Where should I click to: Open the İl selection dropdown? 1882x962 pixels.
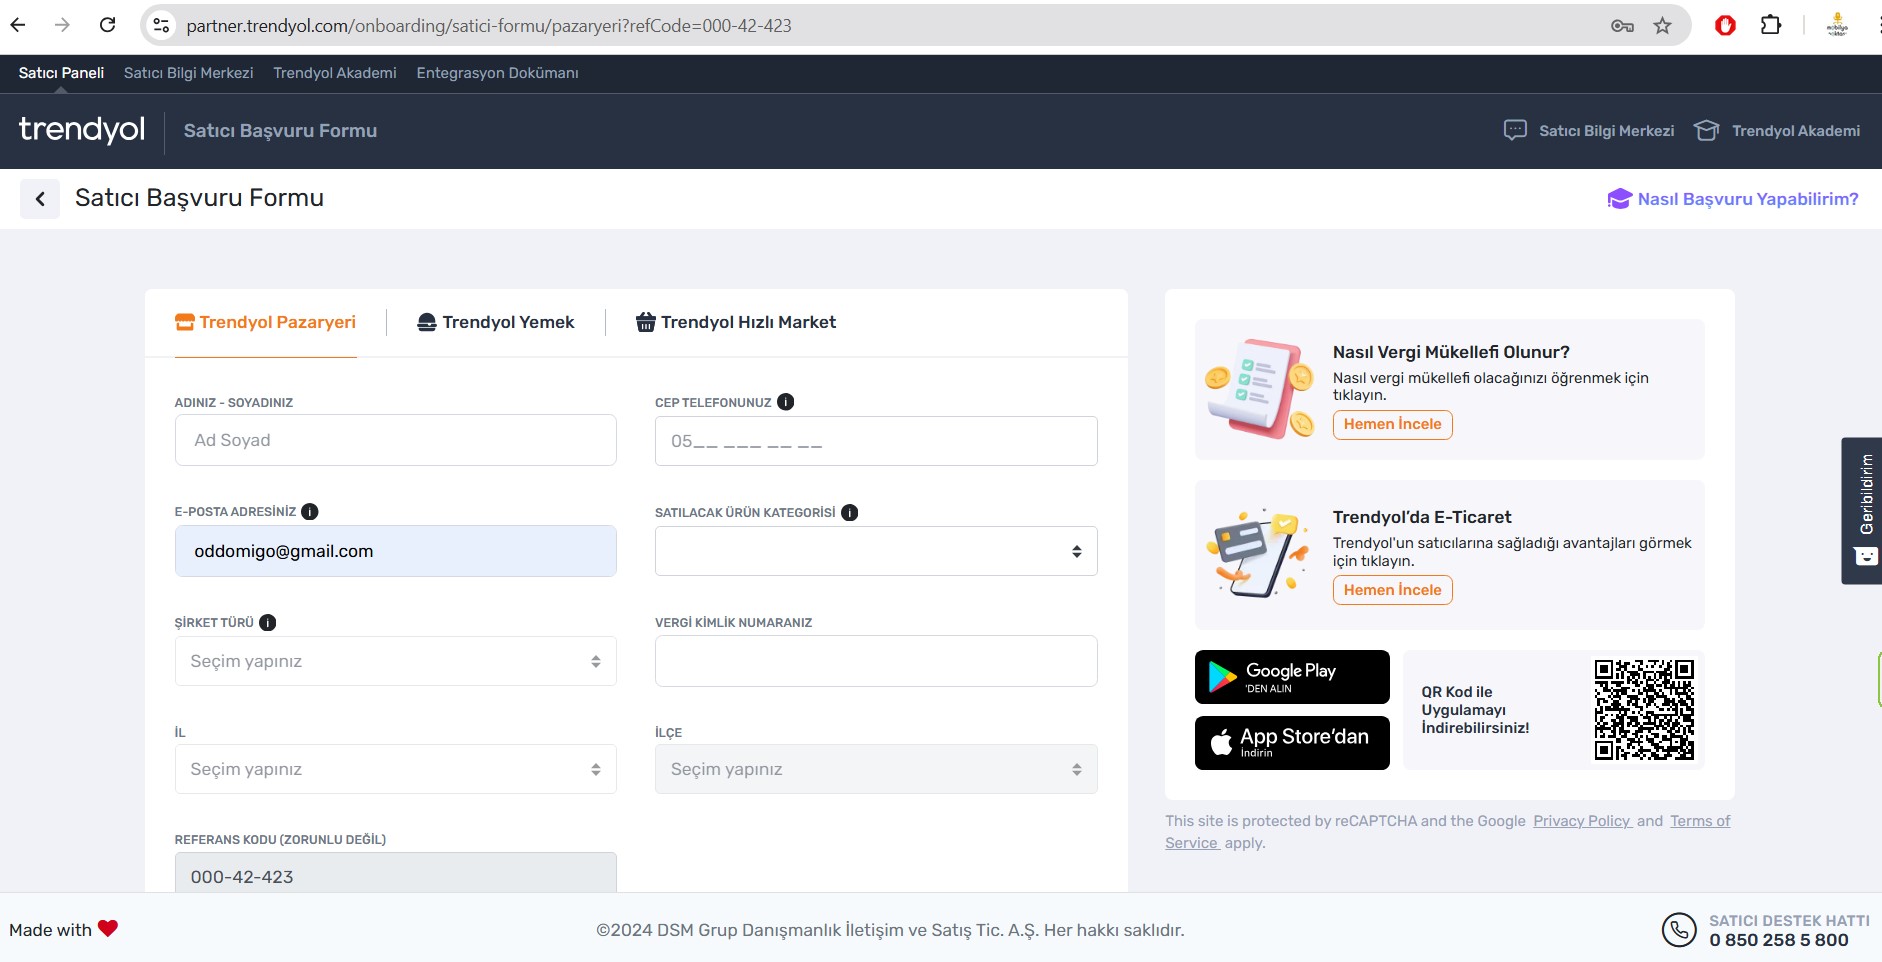[396, 769]
